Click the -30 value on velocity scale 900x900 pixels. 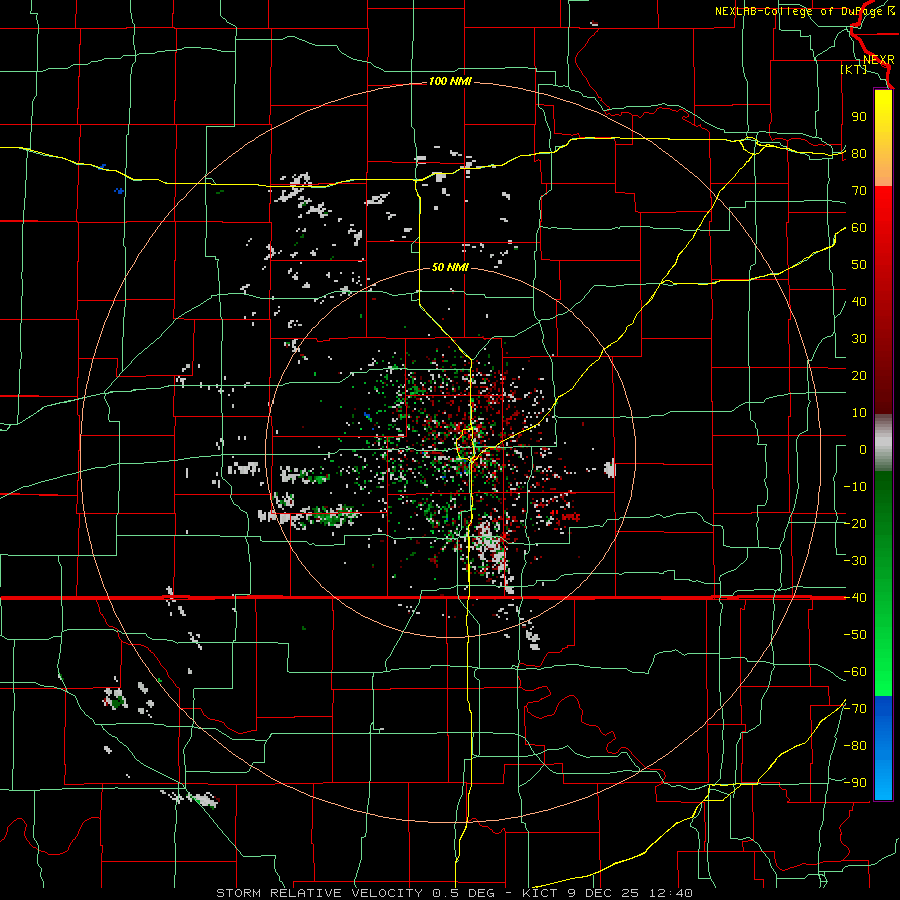point(855,561)
